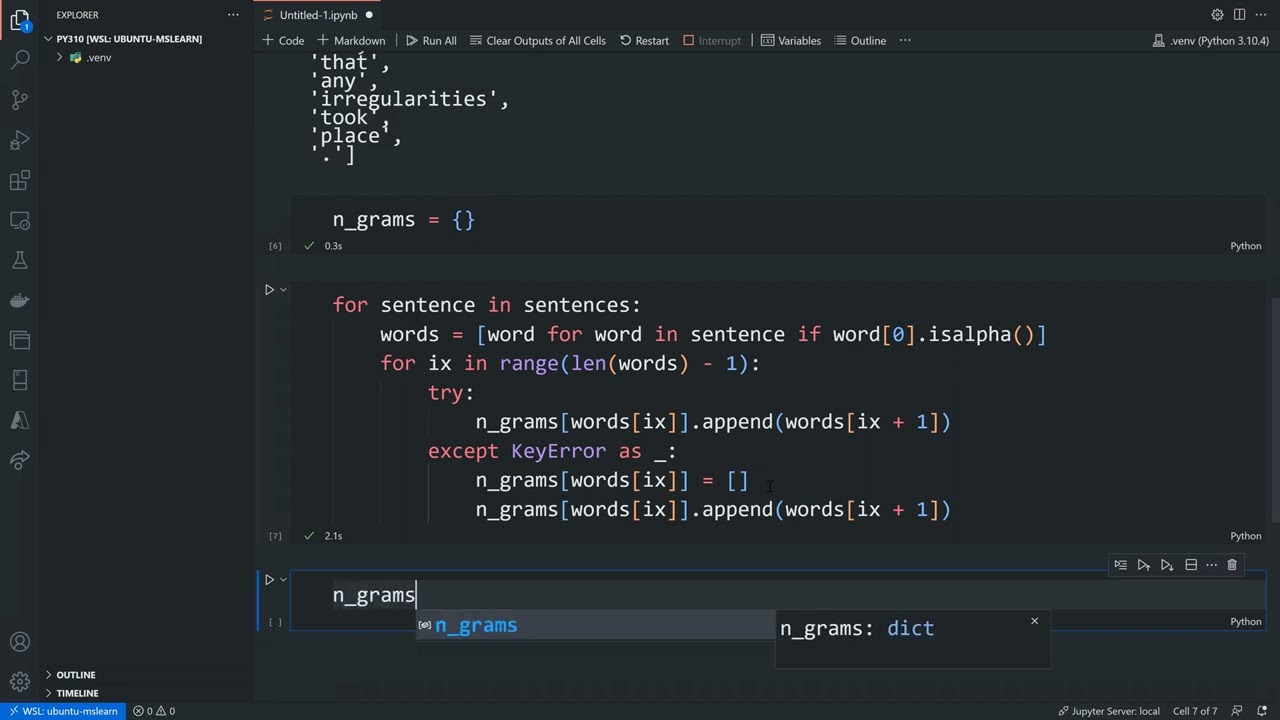Open run options dropdown for for-loop cell
Screen dimensions: 1280x720
point(283,290)
